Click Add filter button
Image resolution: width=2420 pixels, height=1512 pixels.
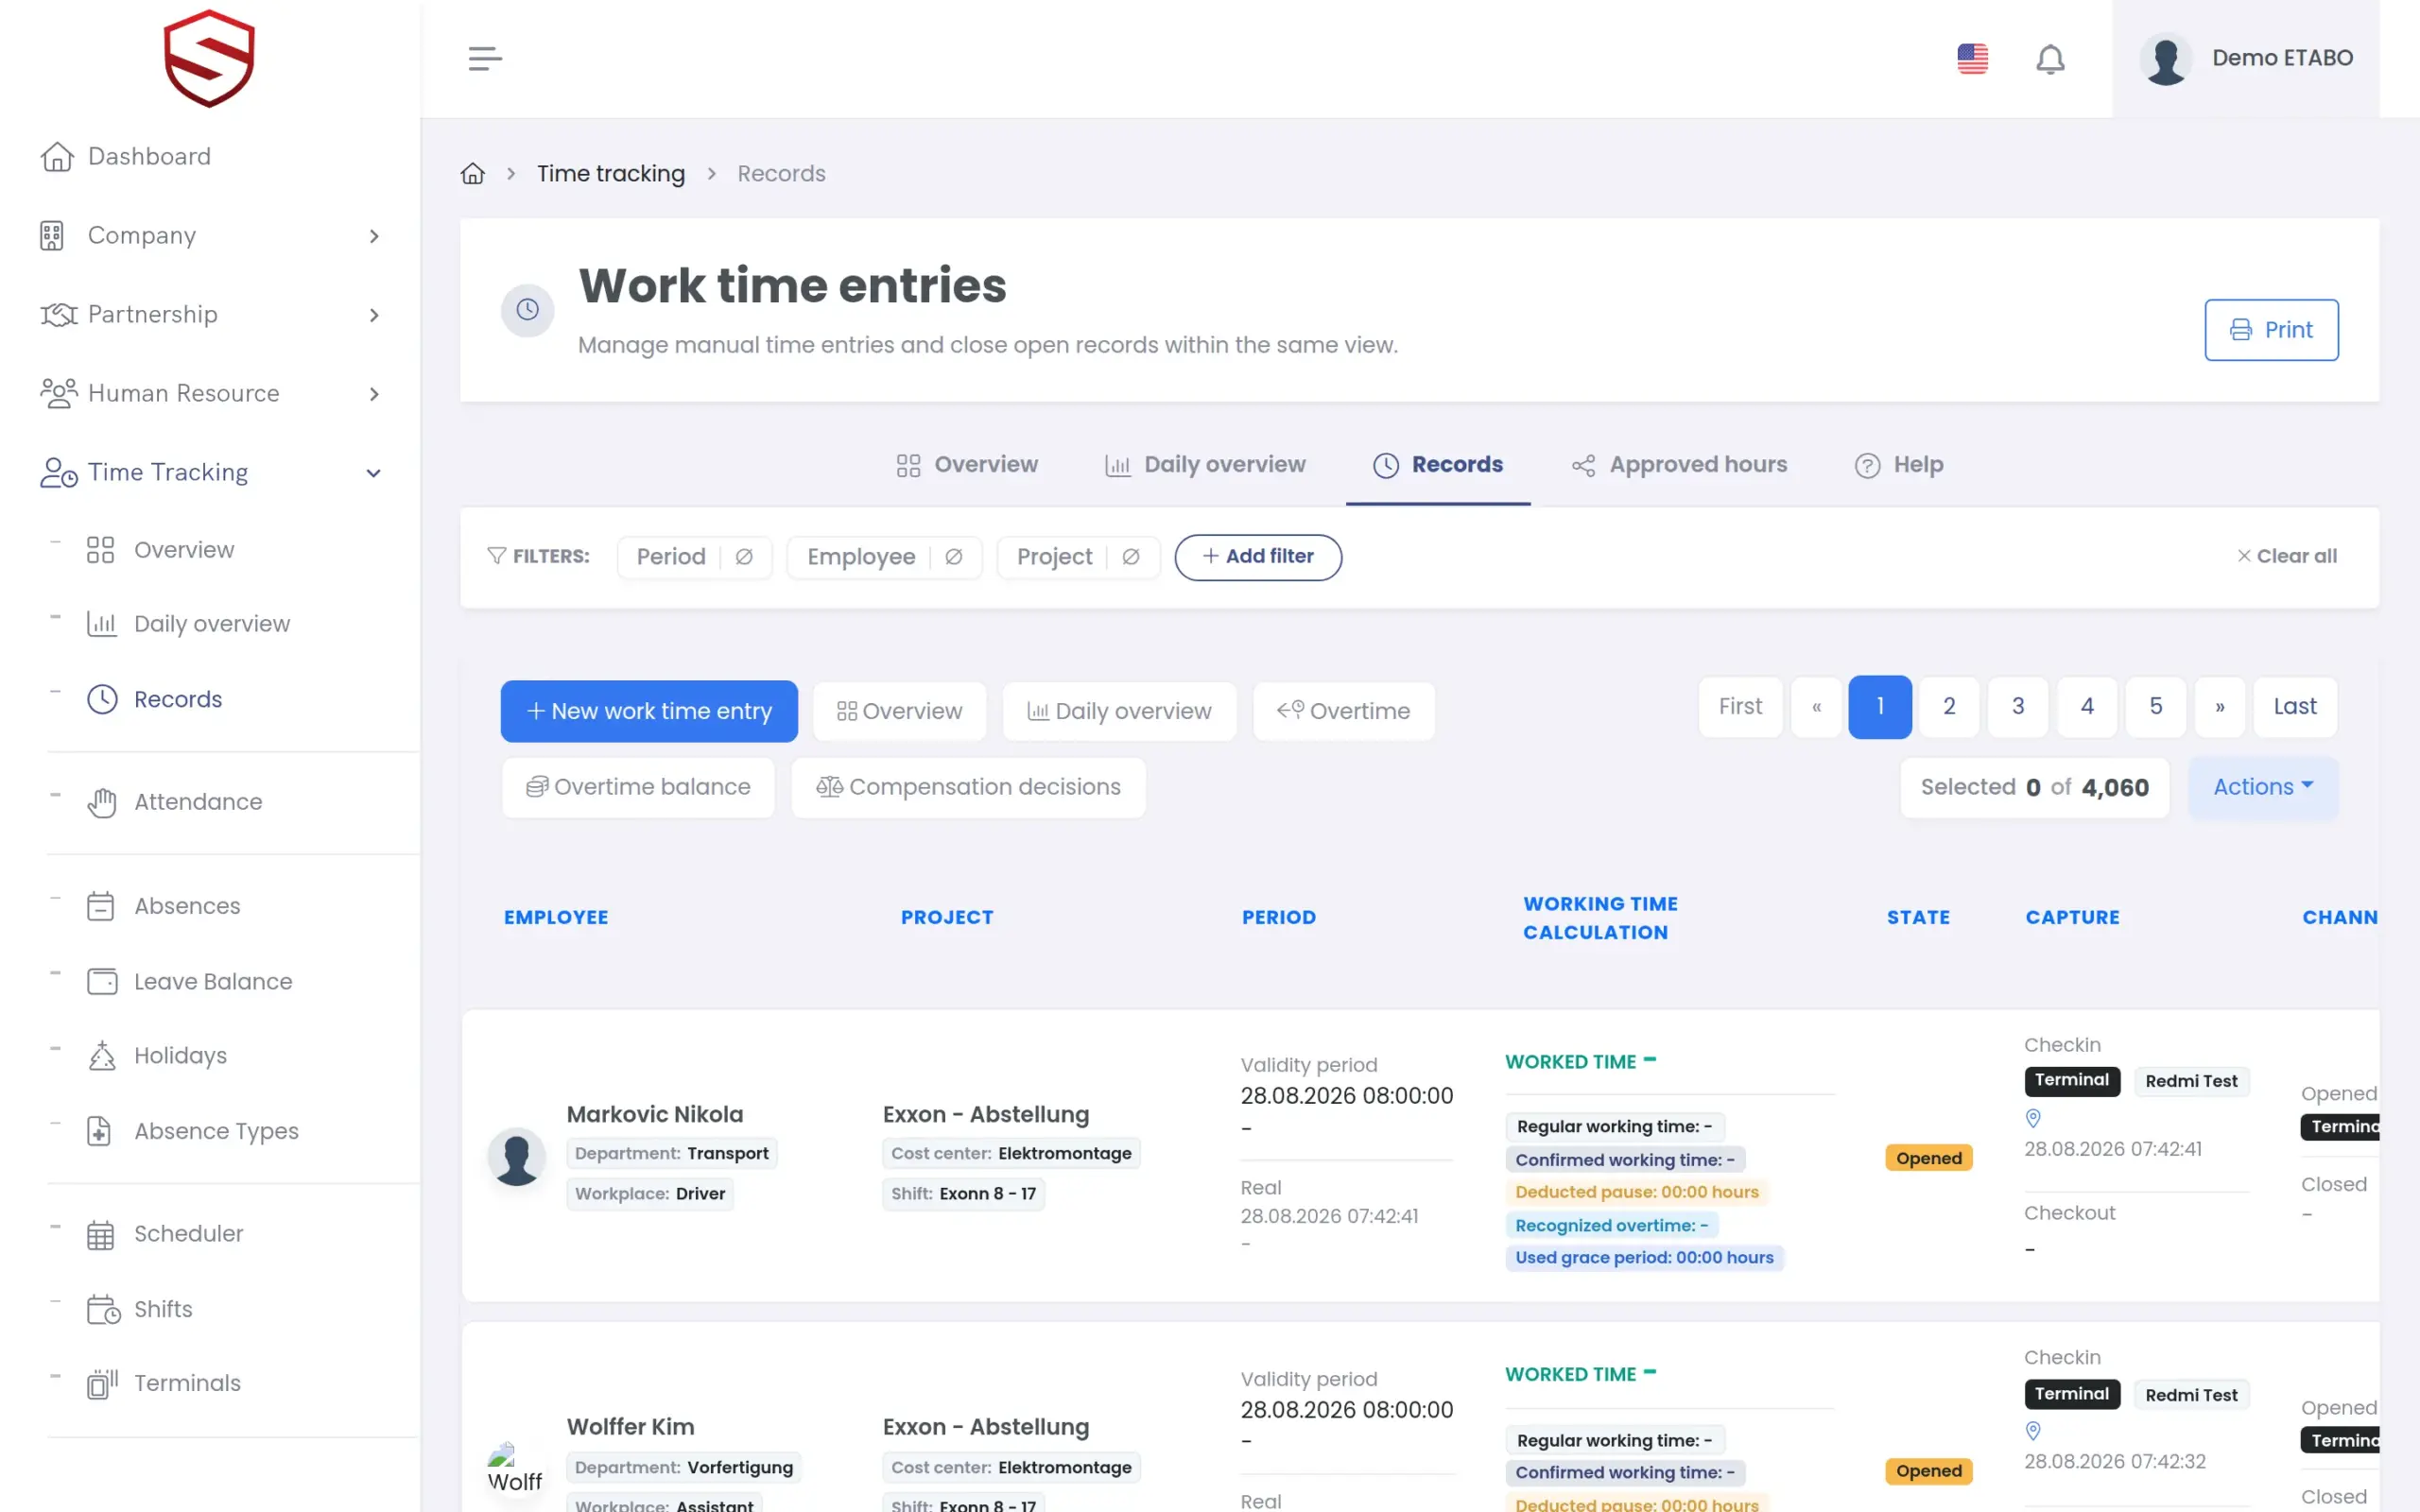coord(1258,556)
